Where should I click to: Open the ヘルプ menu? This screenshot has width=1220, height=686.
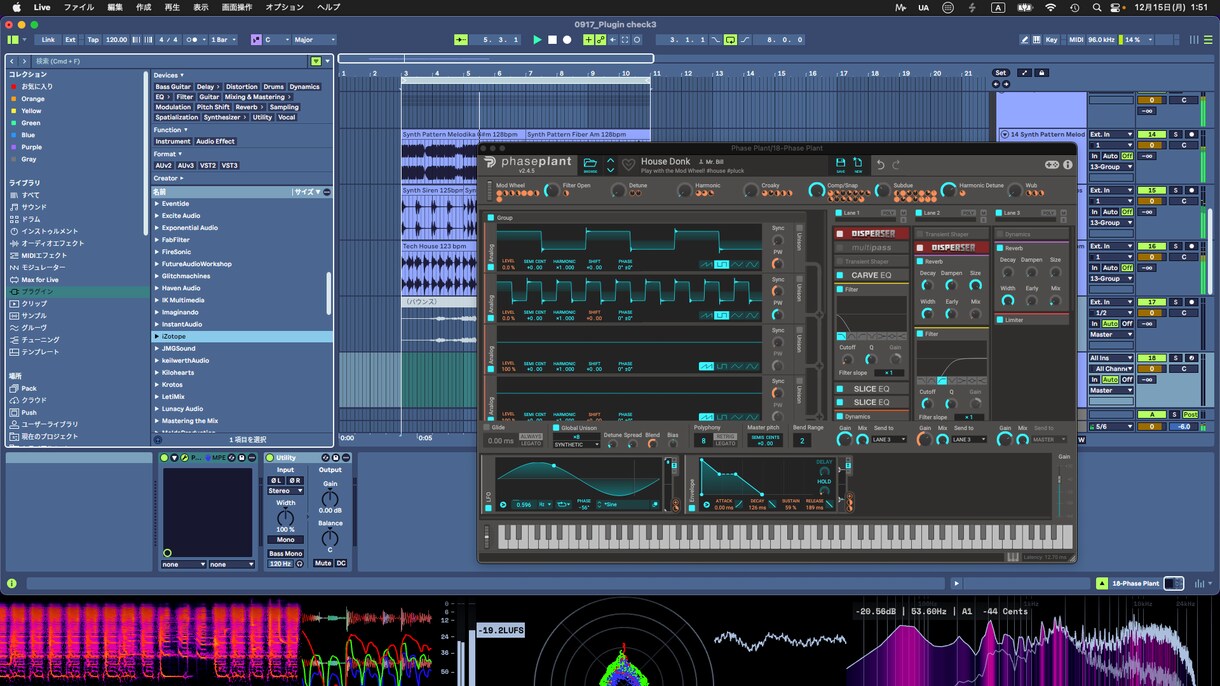click(x=328, y=7)
